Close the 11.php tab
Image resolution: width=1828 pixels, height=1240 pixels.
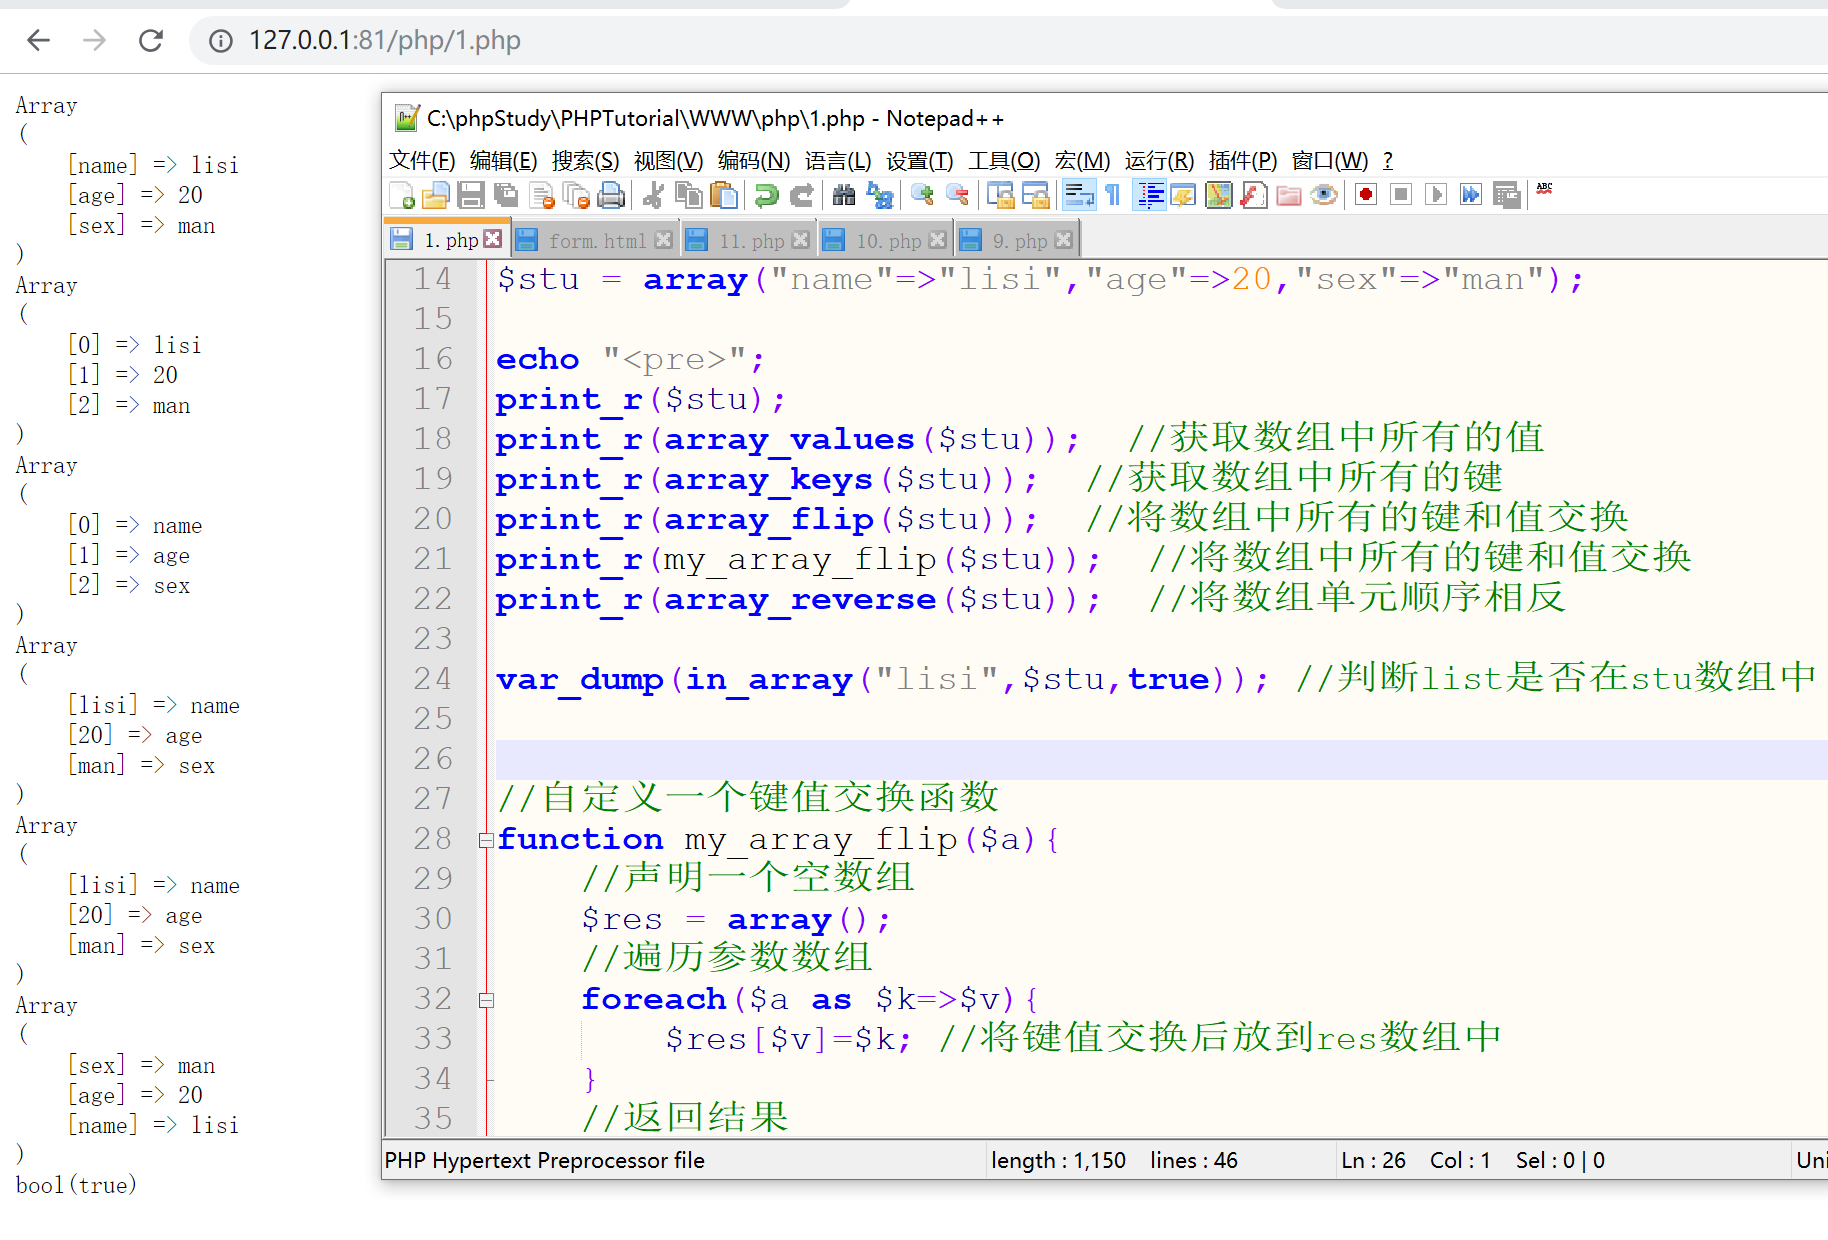point(800,240)
